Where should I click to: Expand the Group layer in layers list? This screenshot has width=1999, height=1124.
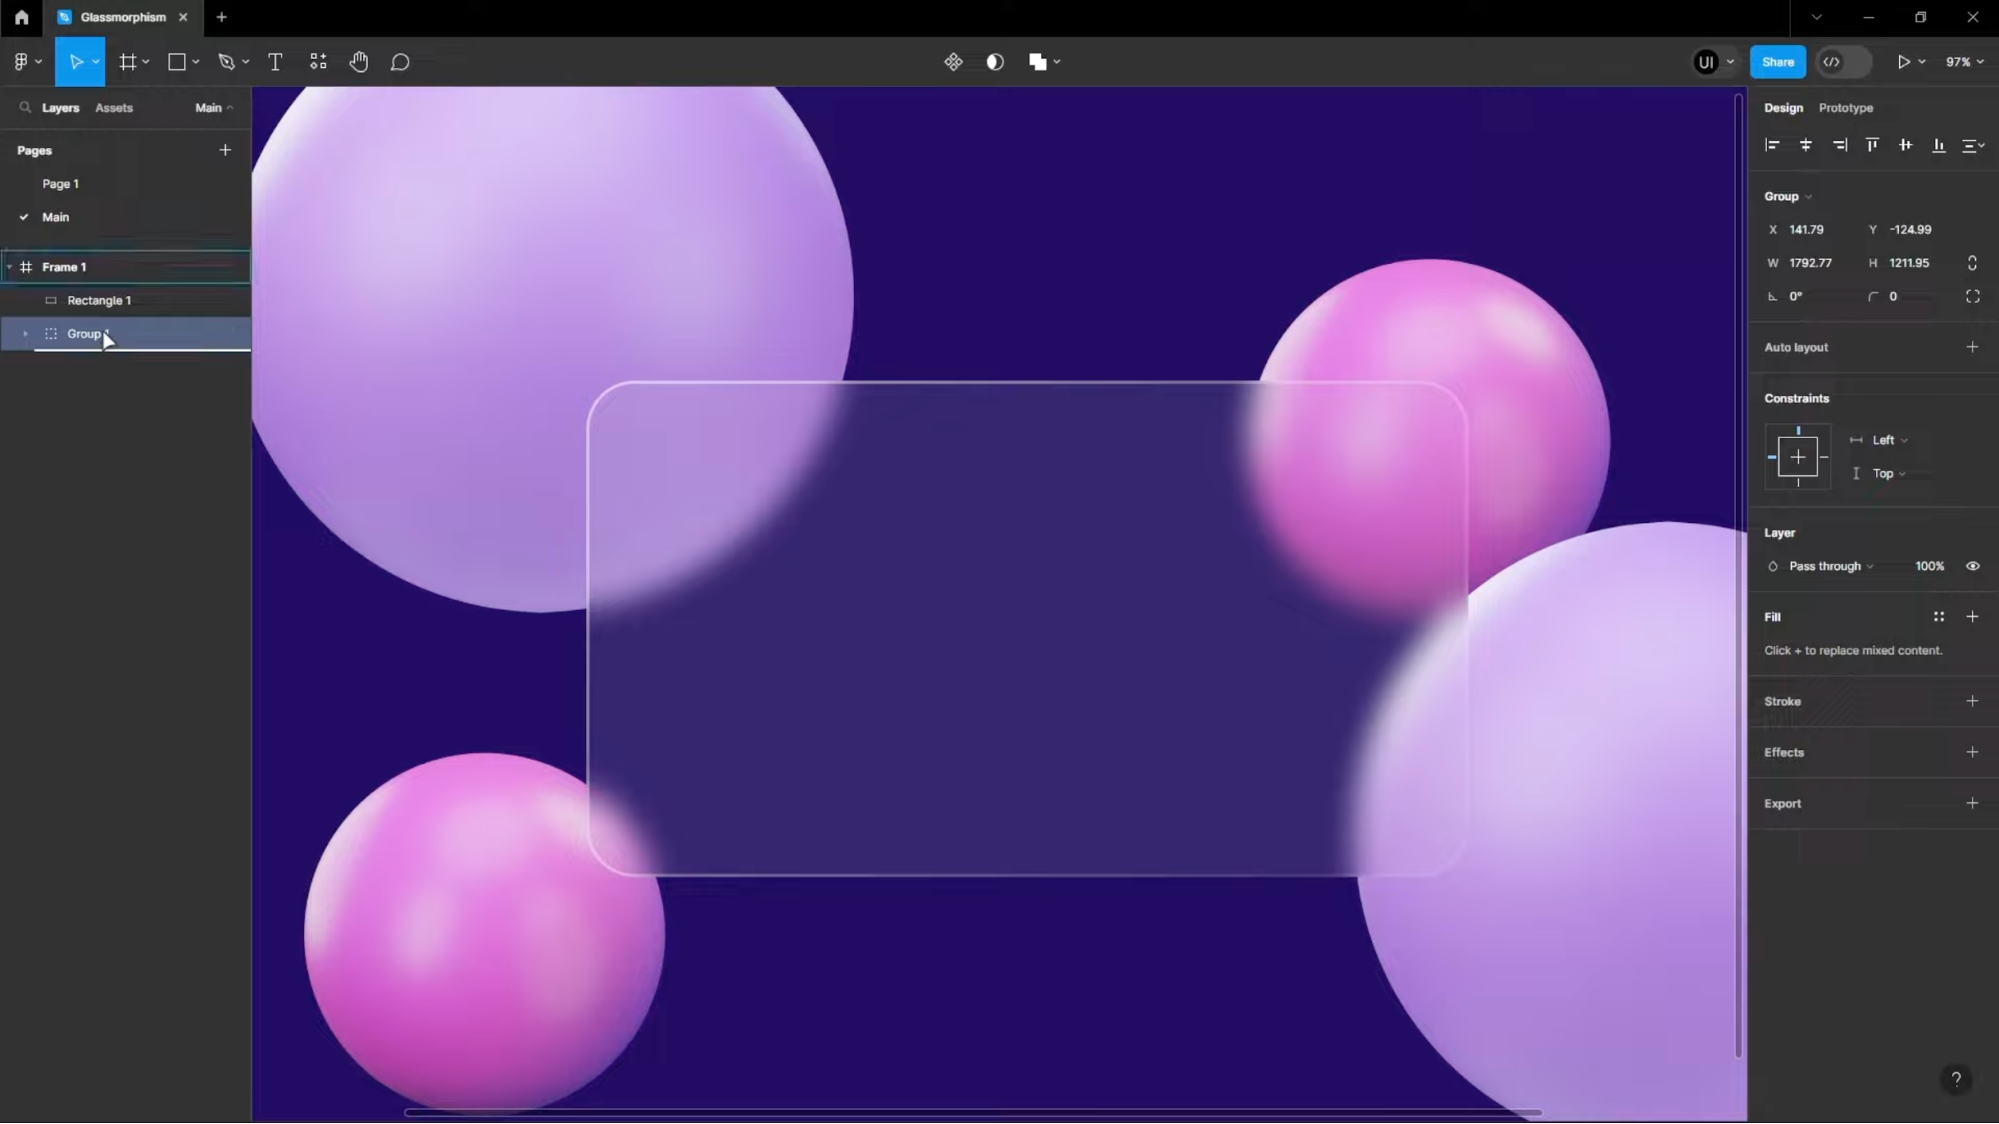coord(25,334)
